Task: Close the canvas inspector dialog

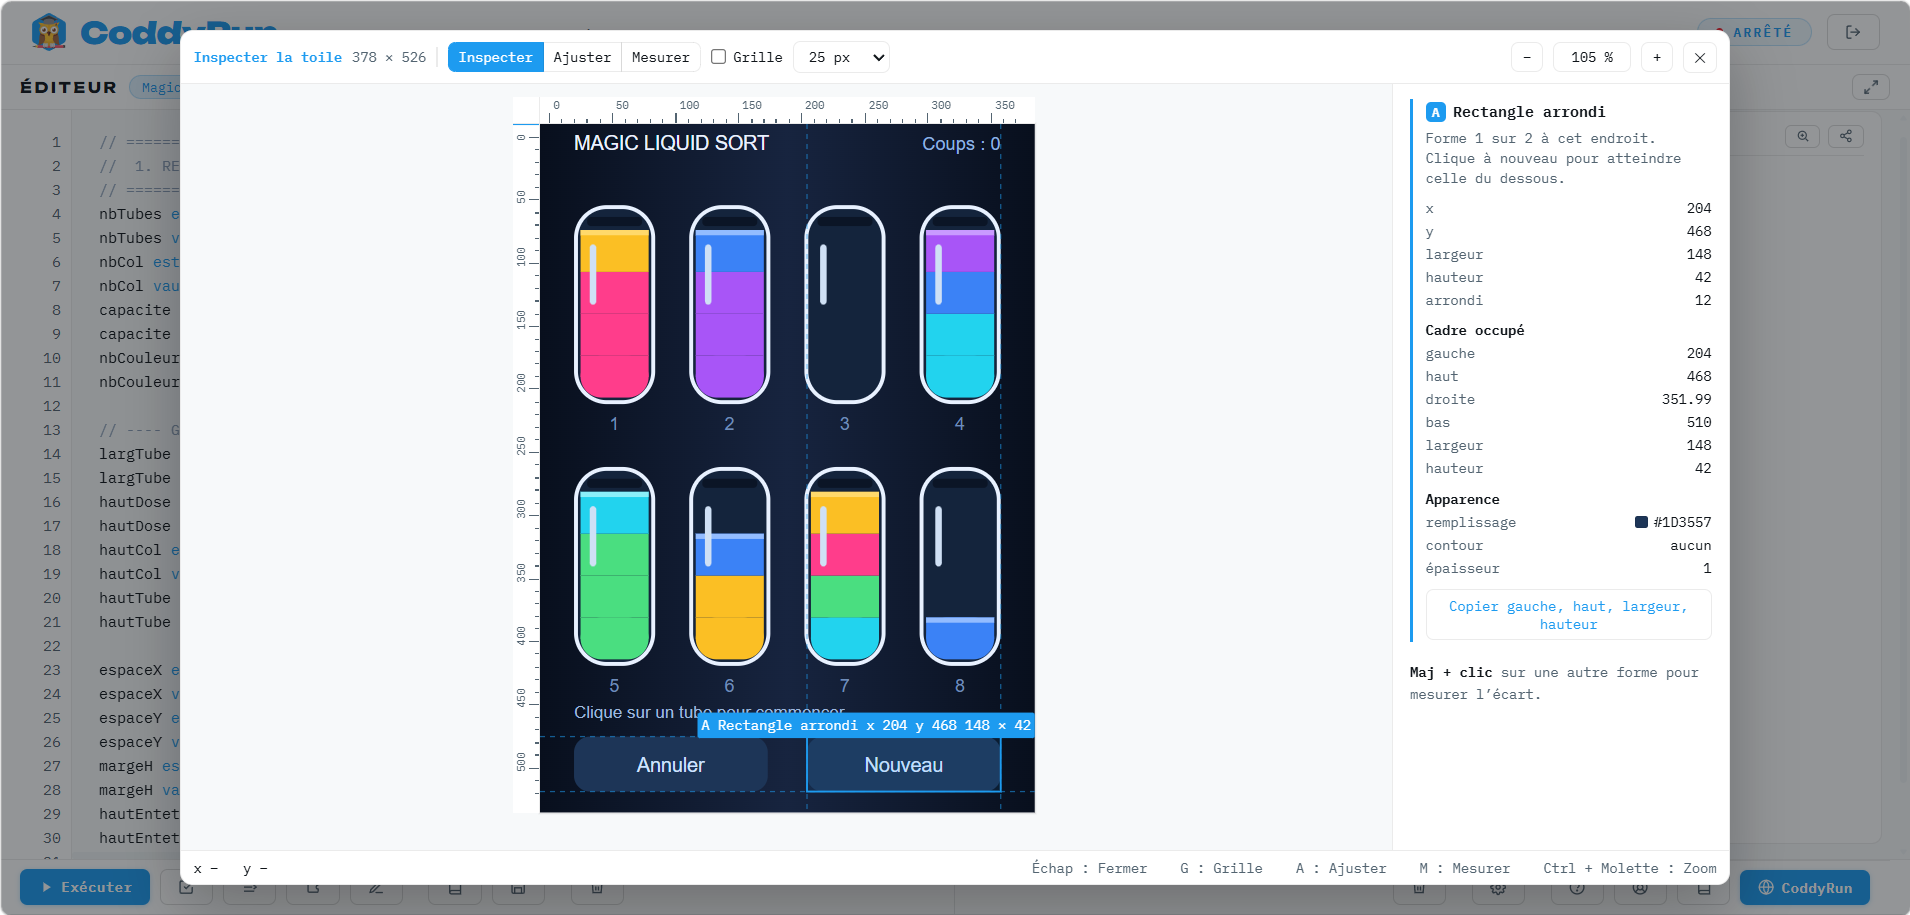Action: 1700,57
